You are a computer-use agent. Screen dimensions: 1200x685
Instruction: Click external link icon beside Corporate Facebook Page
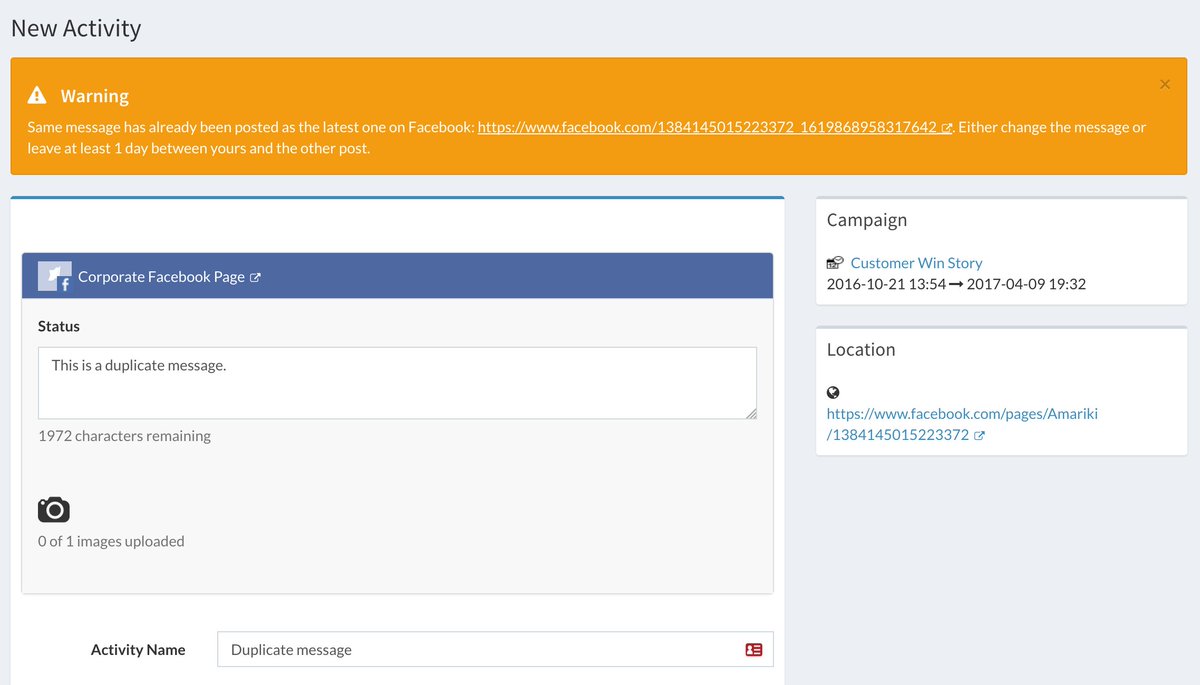[255, 278]
